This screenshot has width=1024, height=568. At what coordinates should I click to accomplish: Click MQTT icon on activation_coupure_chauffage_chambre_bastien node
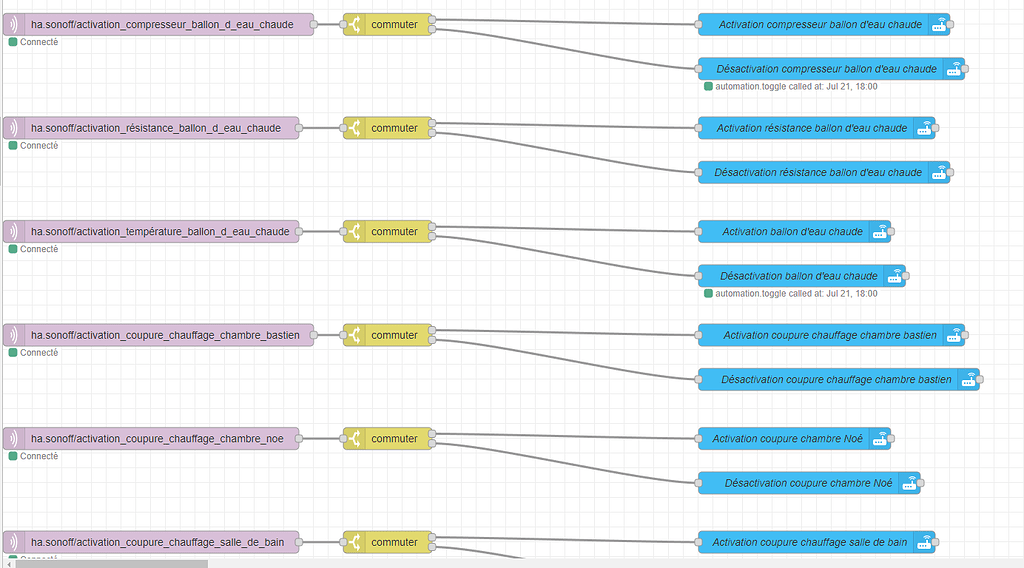tap(13, 335)
